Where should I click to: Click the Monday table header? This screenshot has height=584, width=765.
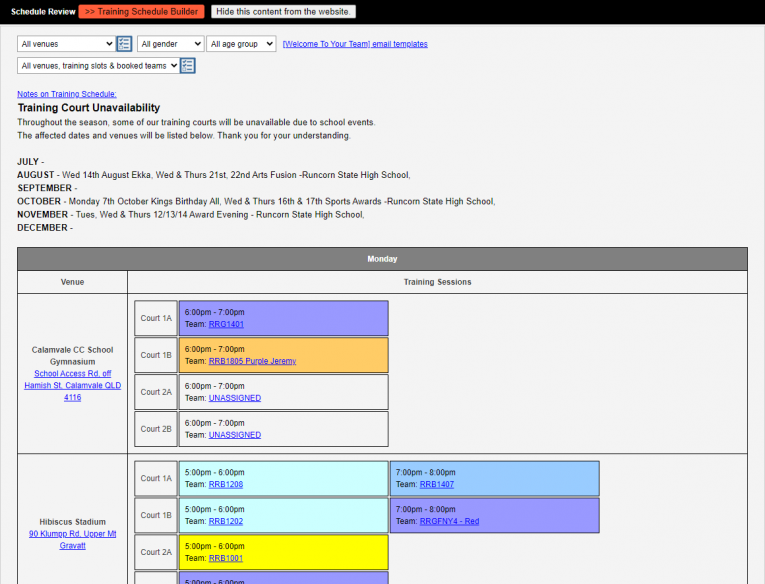[x=382, y=259]
